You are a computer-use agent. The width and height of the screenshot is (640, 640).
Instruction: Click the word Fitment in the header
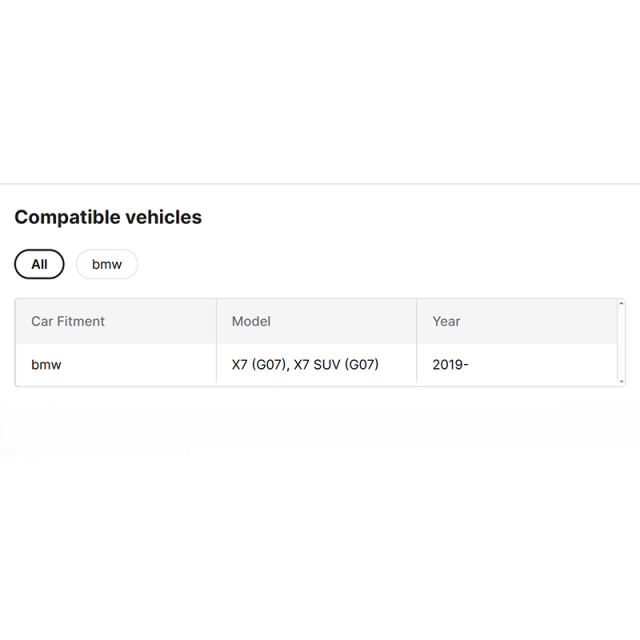click(81, 321)
